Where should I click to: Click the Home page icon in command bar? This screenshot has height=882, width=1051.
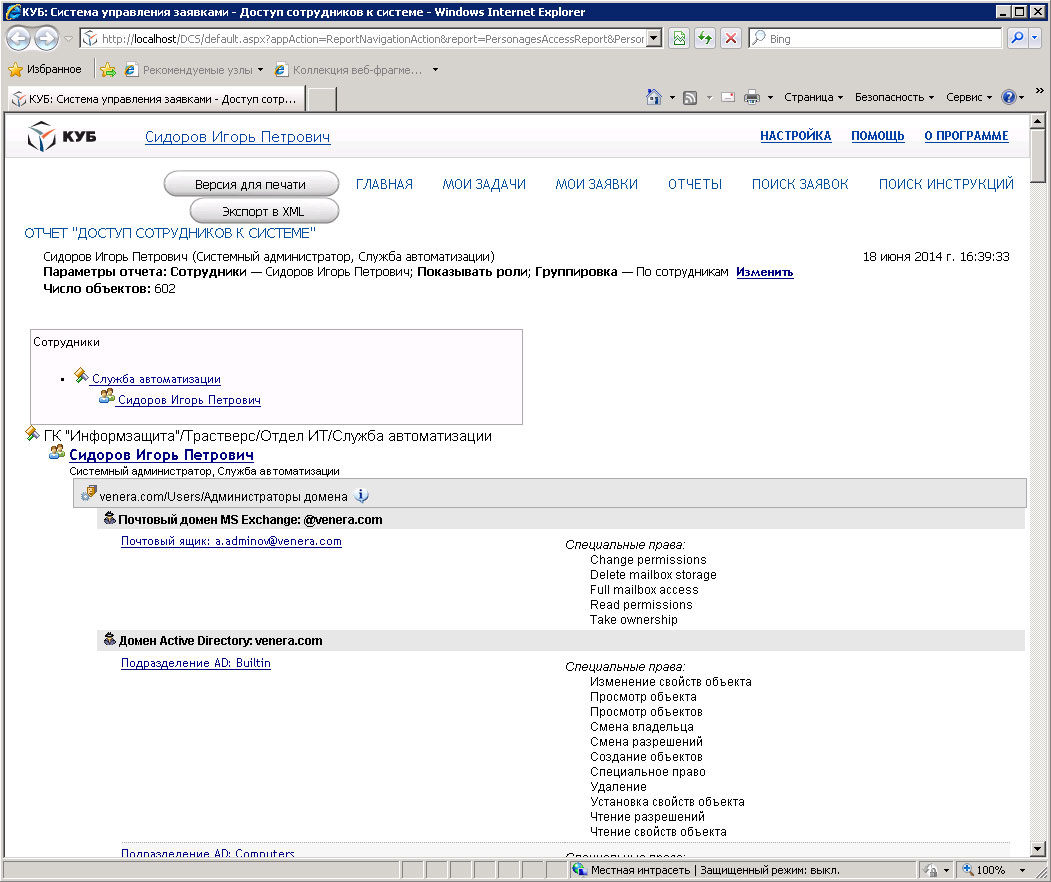654,97
